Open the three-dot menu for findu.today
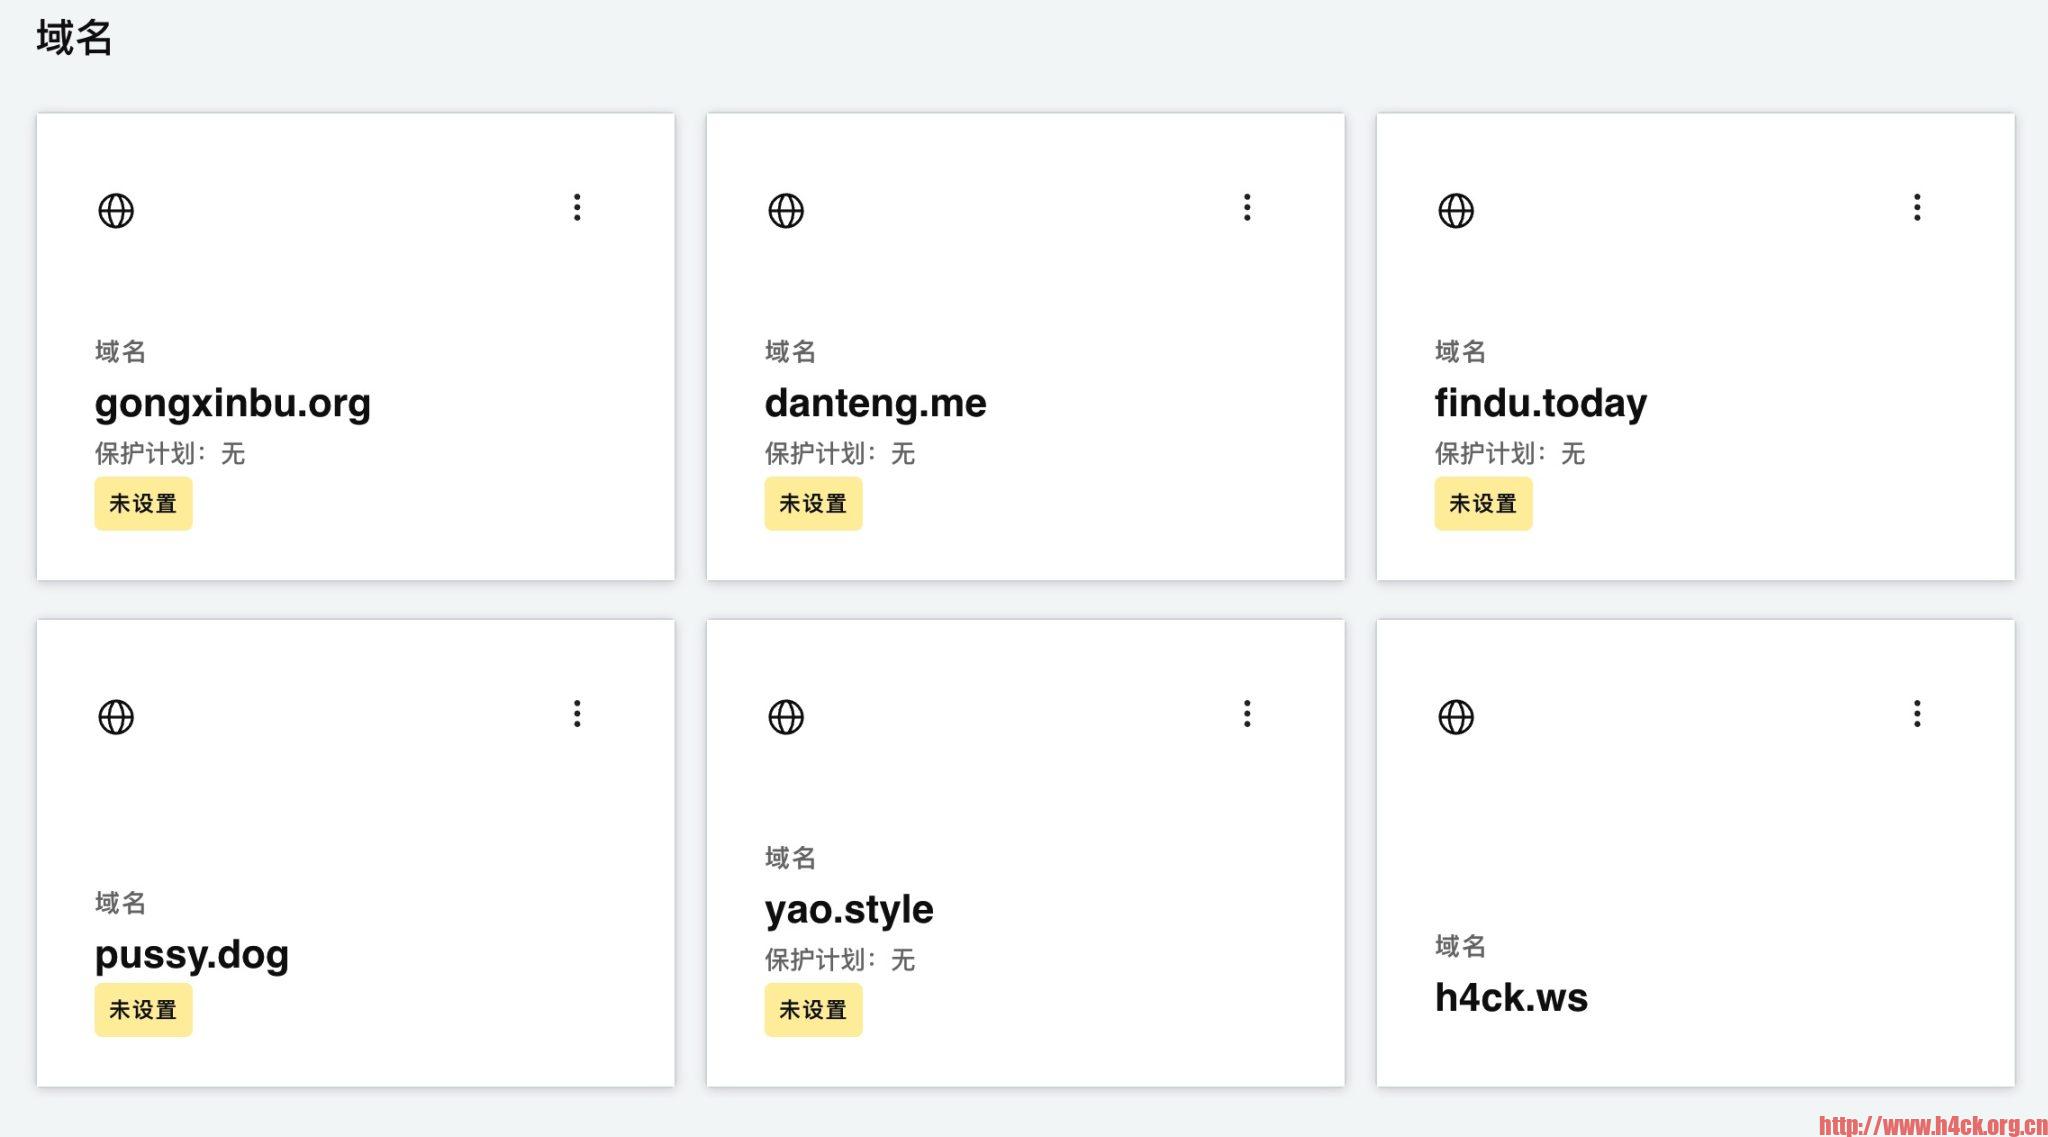 (1917, 207)
